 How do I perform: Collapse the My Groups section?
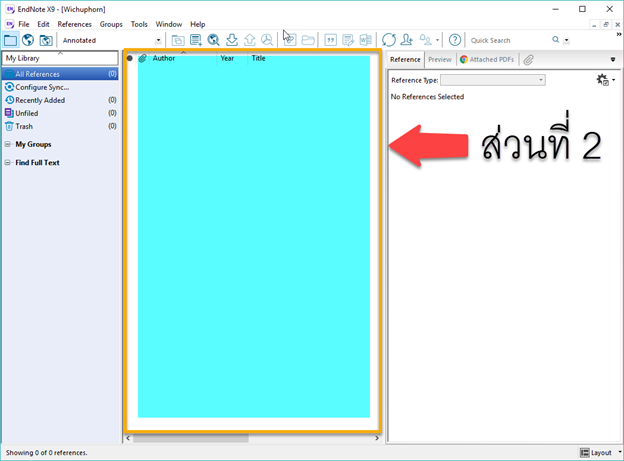point(9,145)
